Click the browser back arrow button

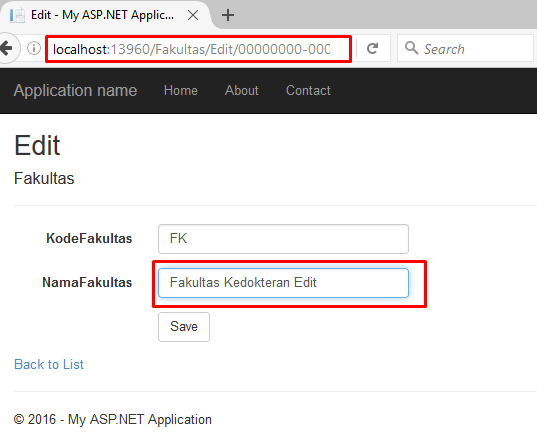[6, 48]
